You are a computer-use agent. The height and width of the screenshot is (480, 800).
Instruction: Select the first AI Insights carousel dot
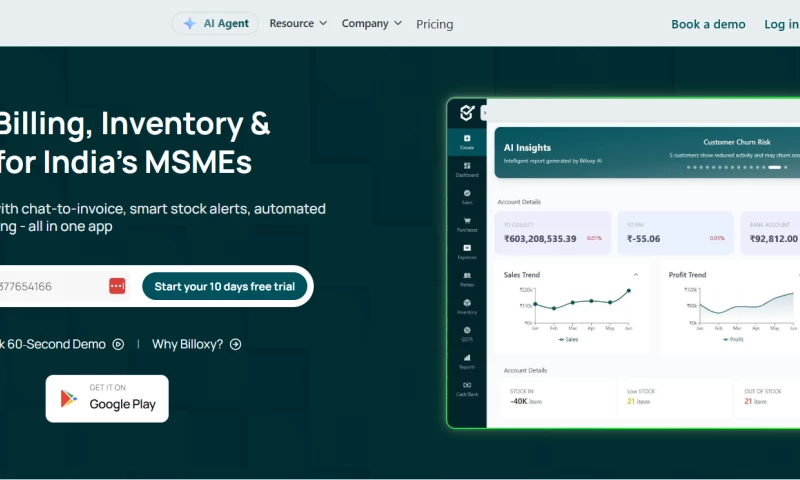tap(688, 167)
